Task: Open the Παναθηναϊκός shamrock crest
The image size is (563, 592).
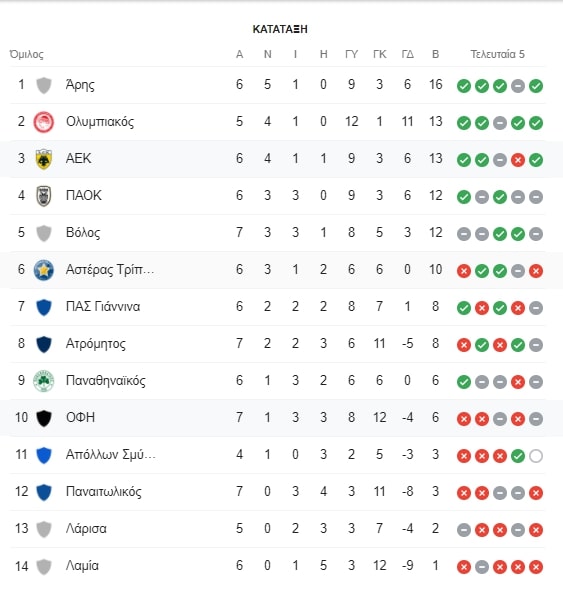Action: click(44, 381)
